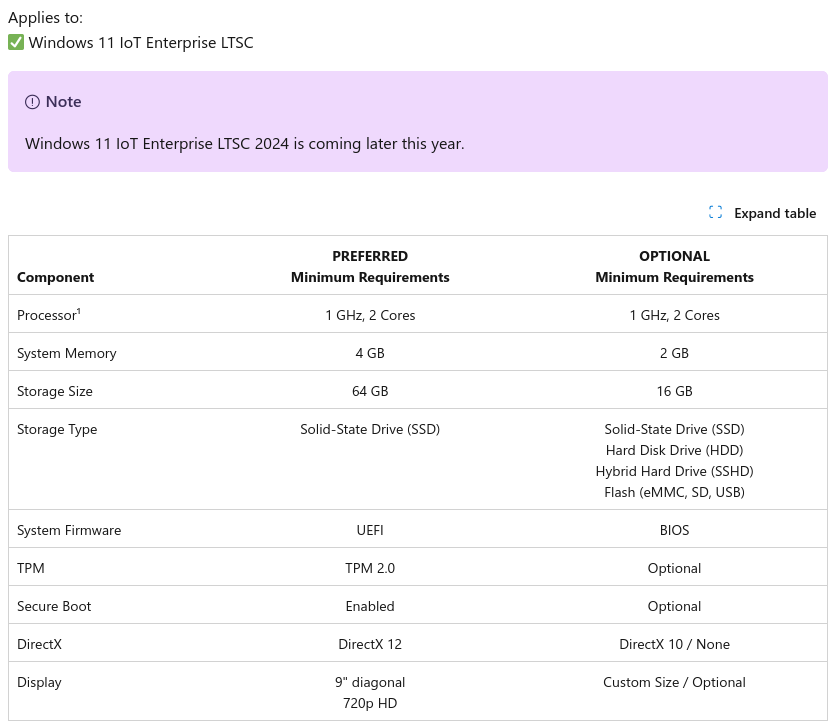Click the DirectX 10 / None cell

[x=674, y=644]
